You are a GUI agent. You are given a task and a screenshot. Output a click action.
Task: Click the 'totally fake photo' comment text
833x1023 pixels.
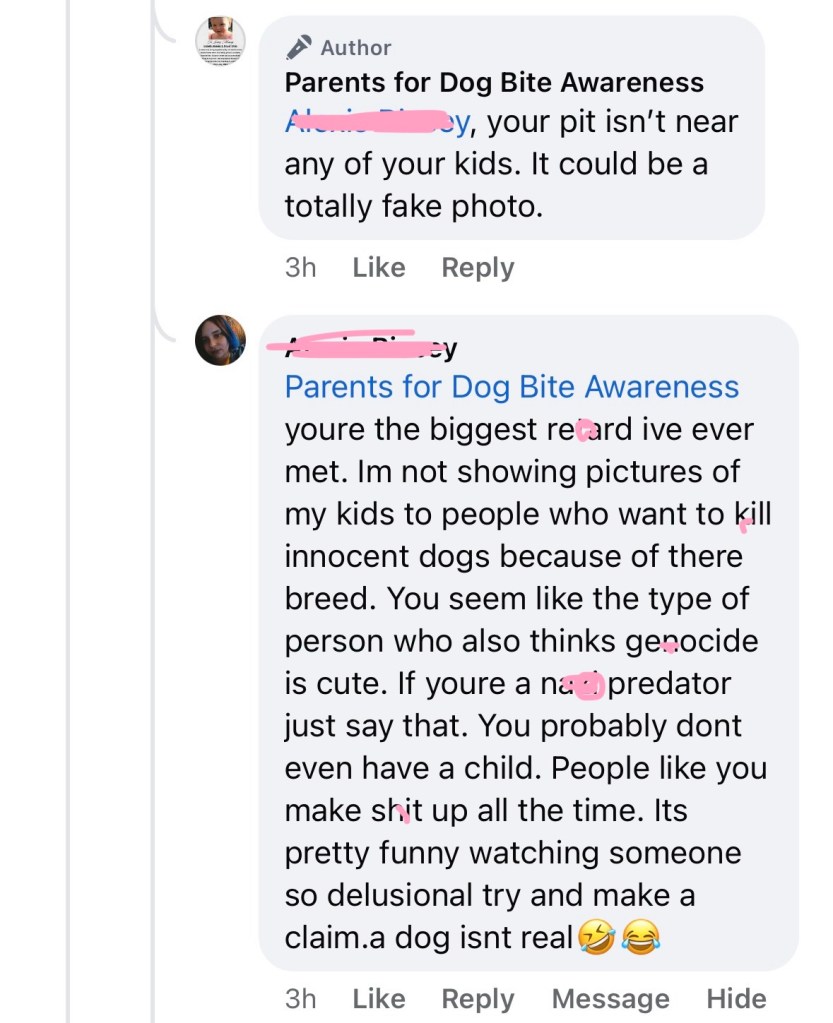pos(412,205)
